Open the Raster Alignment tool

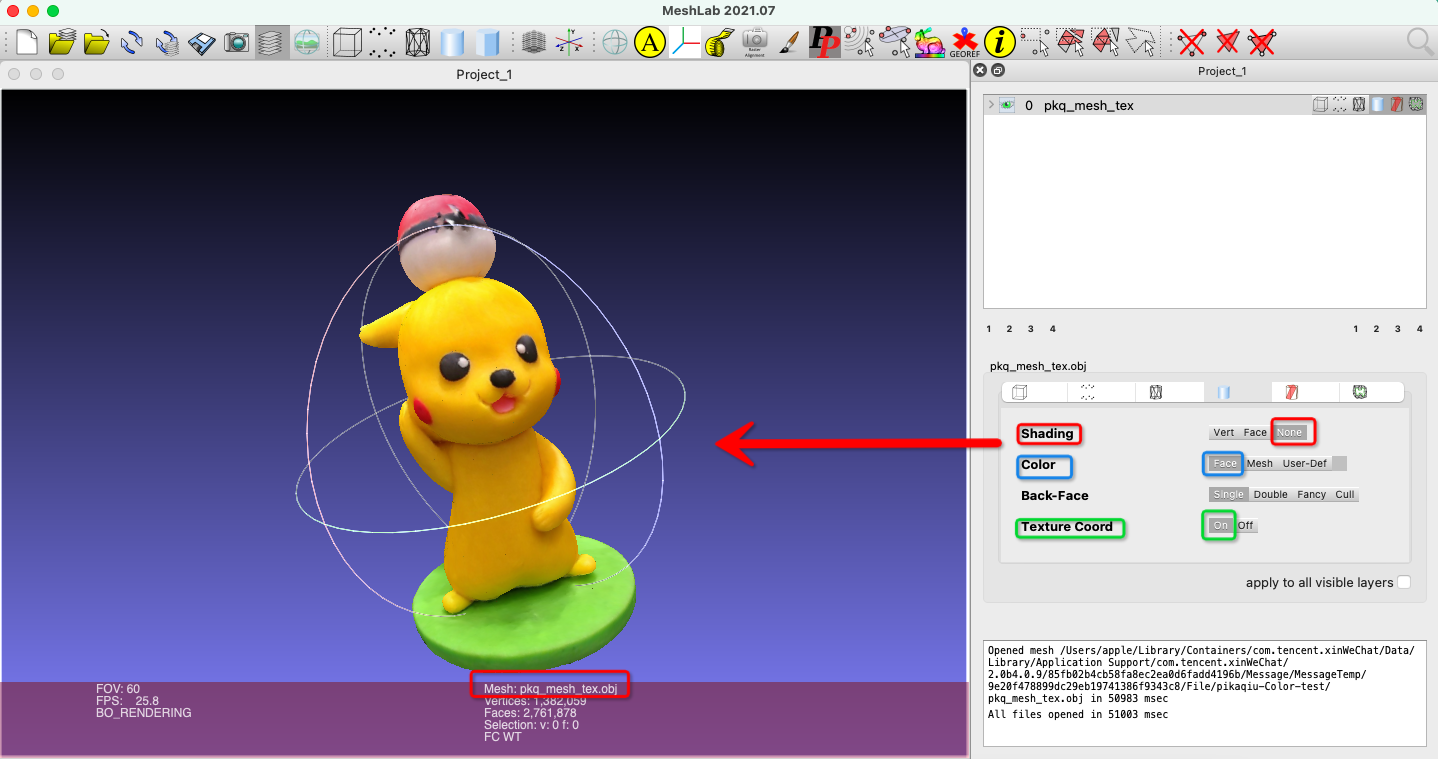click(754, 42)
